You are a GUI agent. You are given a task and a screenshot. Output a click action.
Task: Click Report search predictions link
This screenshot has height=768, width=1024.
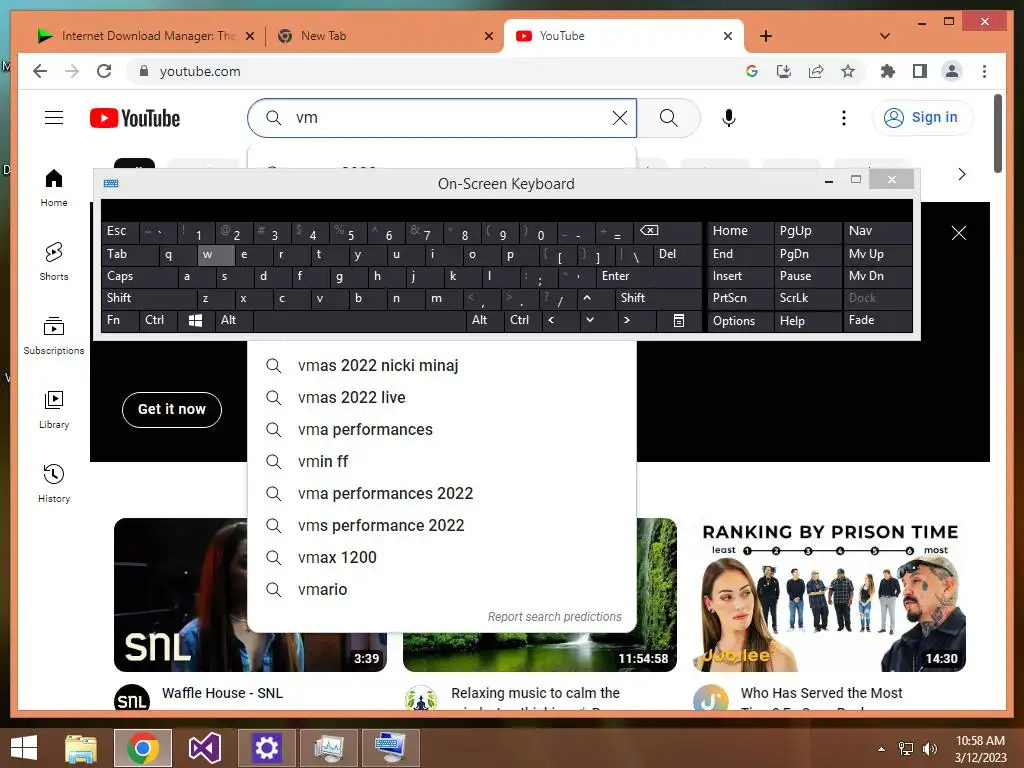coord(554,616)
